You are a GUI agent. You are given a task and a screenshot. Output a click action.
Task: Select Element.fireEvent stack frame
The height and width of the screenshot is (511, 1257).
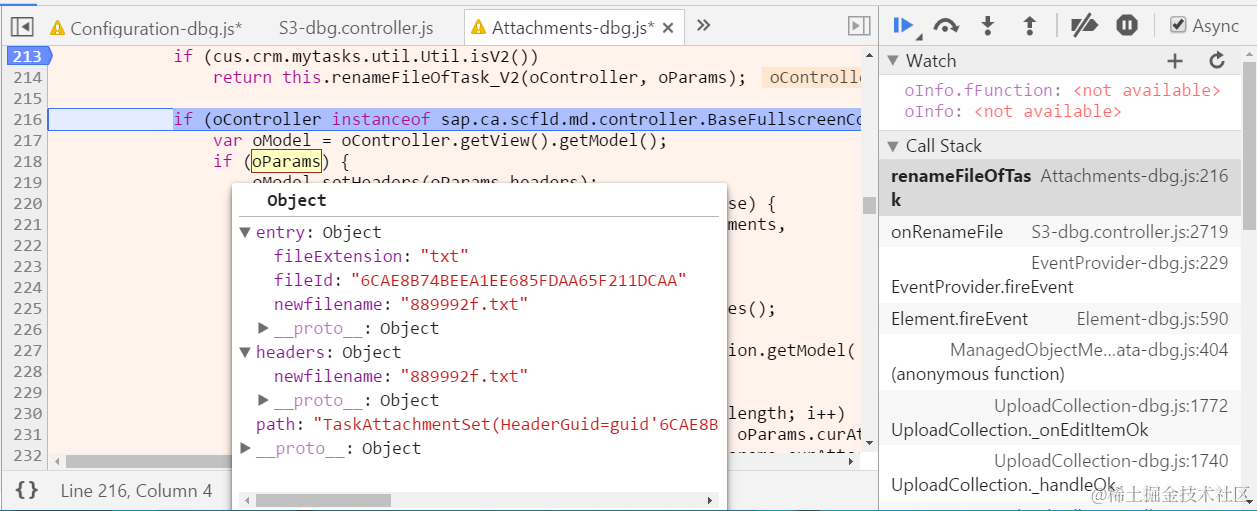pyautogui.click(x=1061, y=319)
